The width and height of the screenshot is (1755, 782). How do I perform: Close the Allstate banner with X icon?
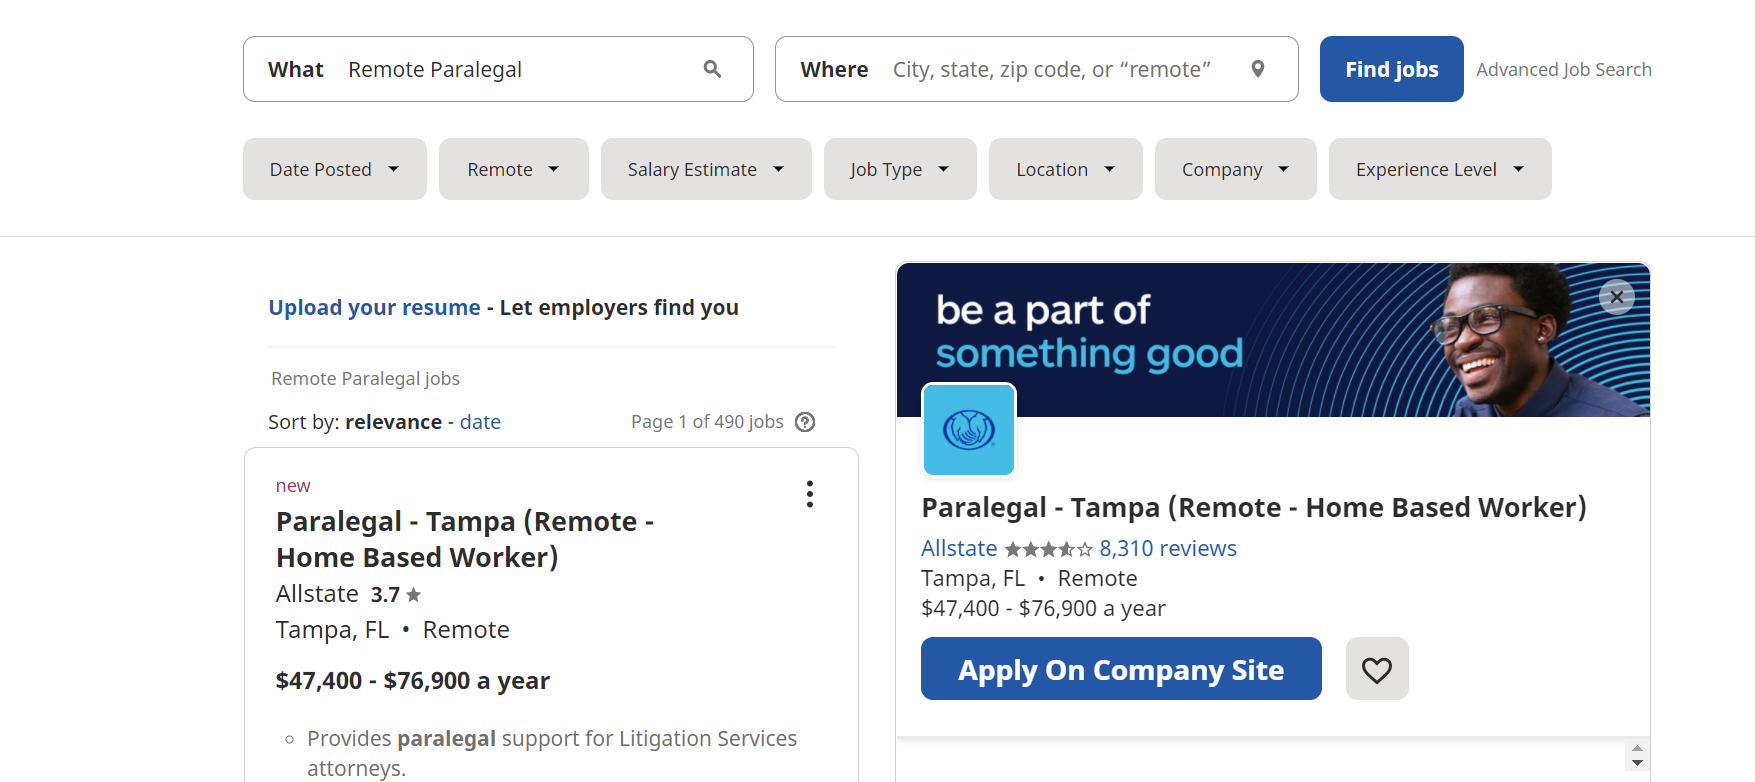[x=1617, y=297]
